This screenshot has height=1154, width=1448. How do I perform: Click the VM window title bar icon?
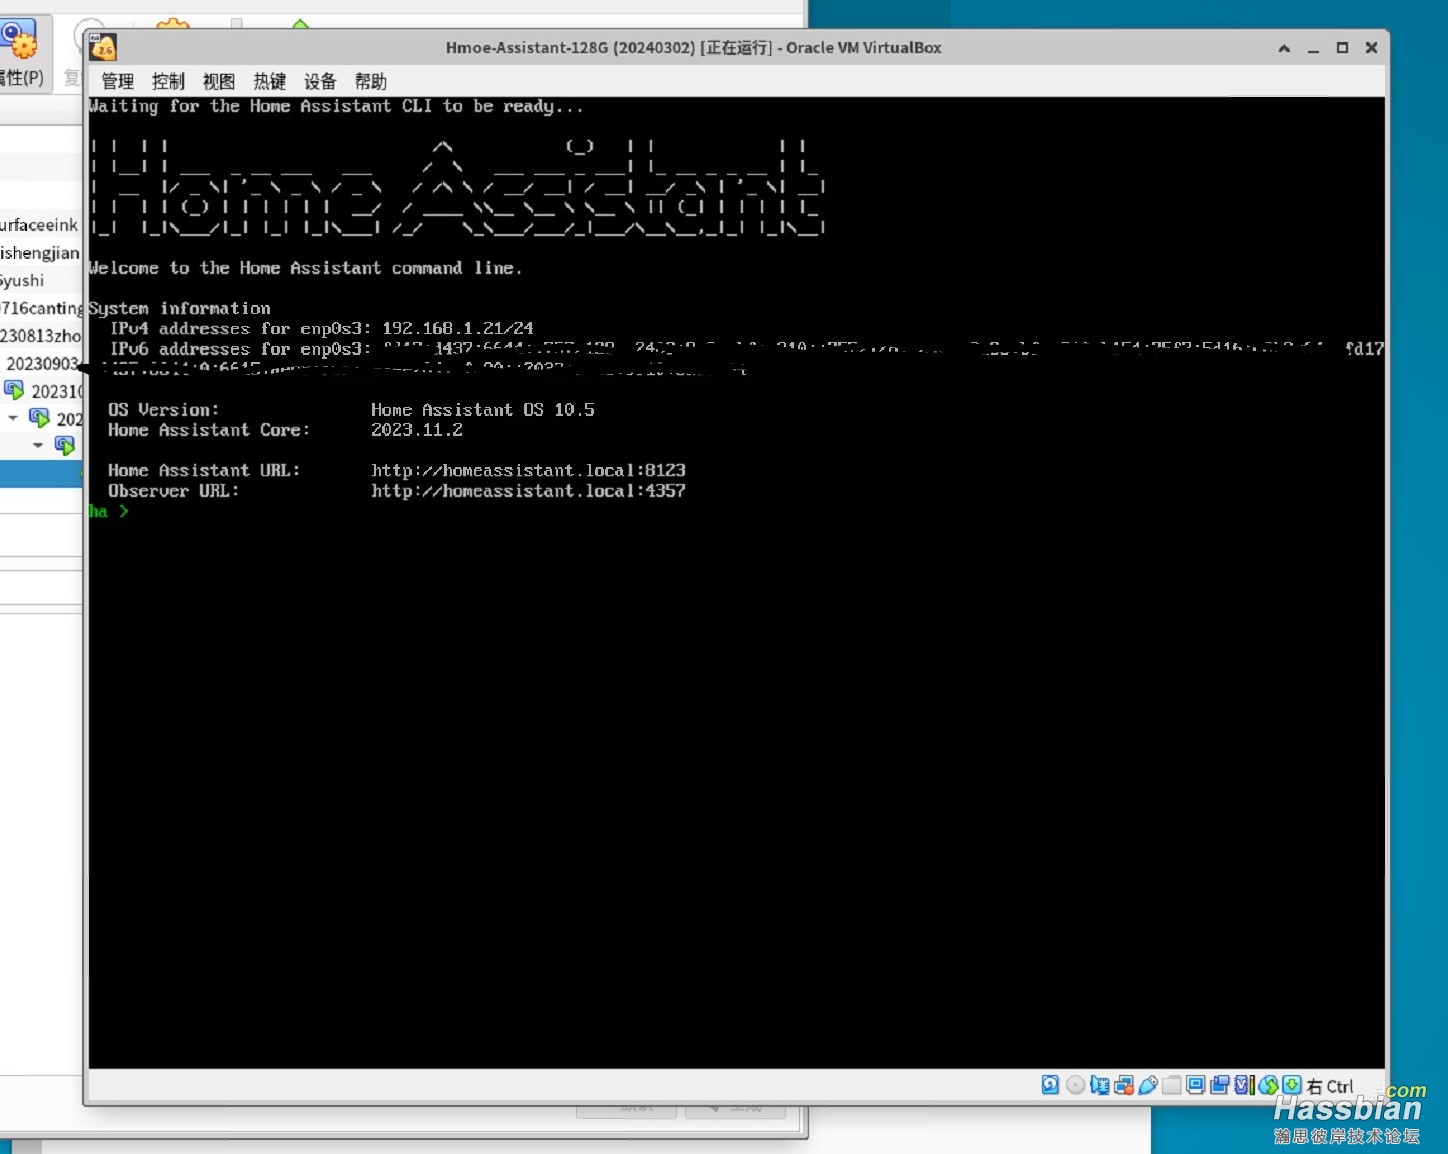pos(104,47)
